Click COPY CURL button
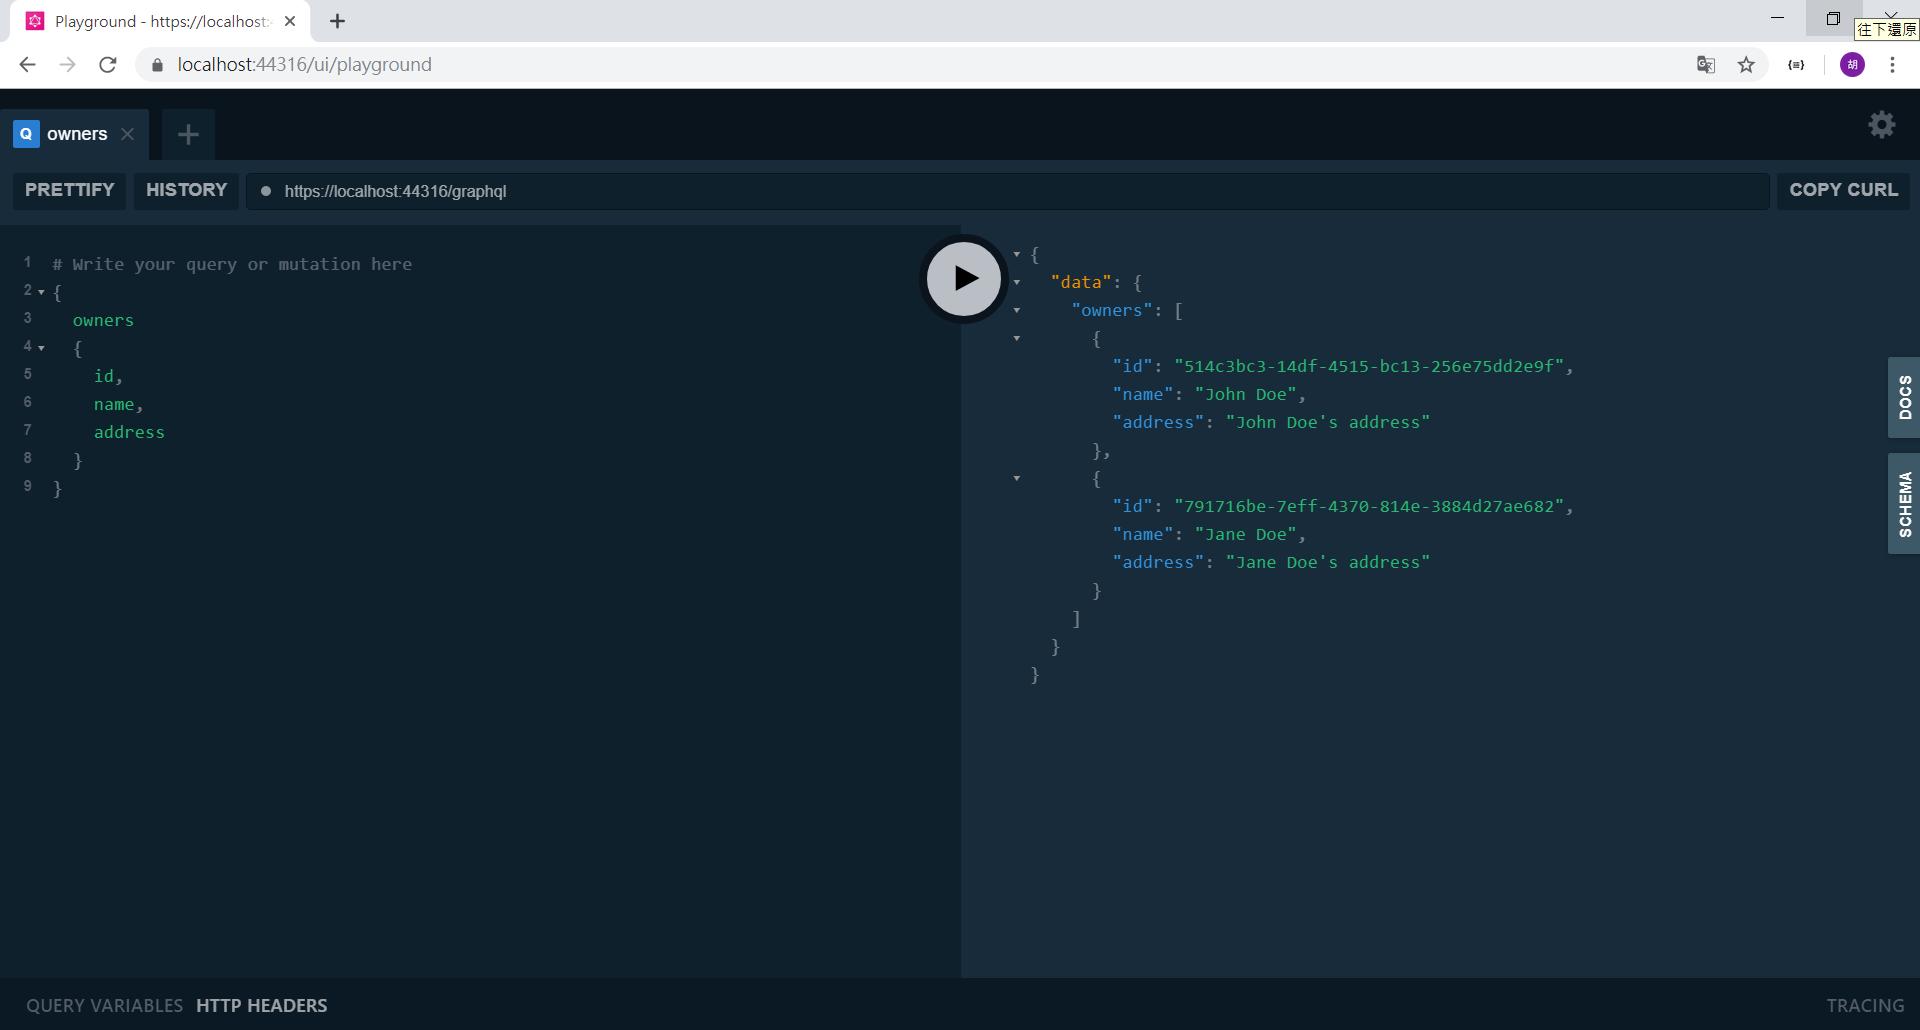 [x=1843, y=190]
